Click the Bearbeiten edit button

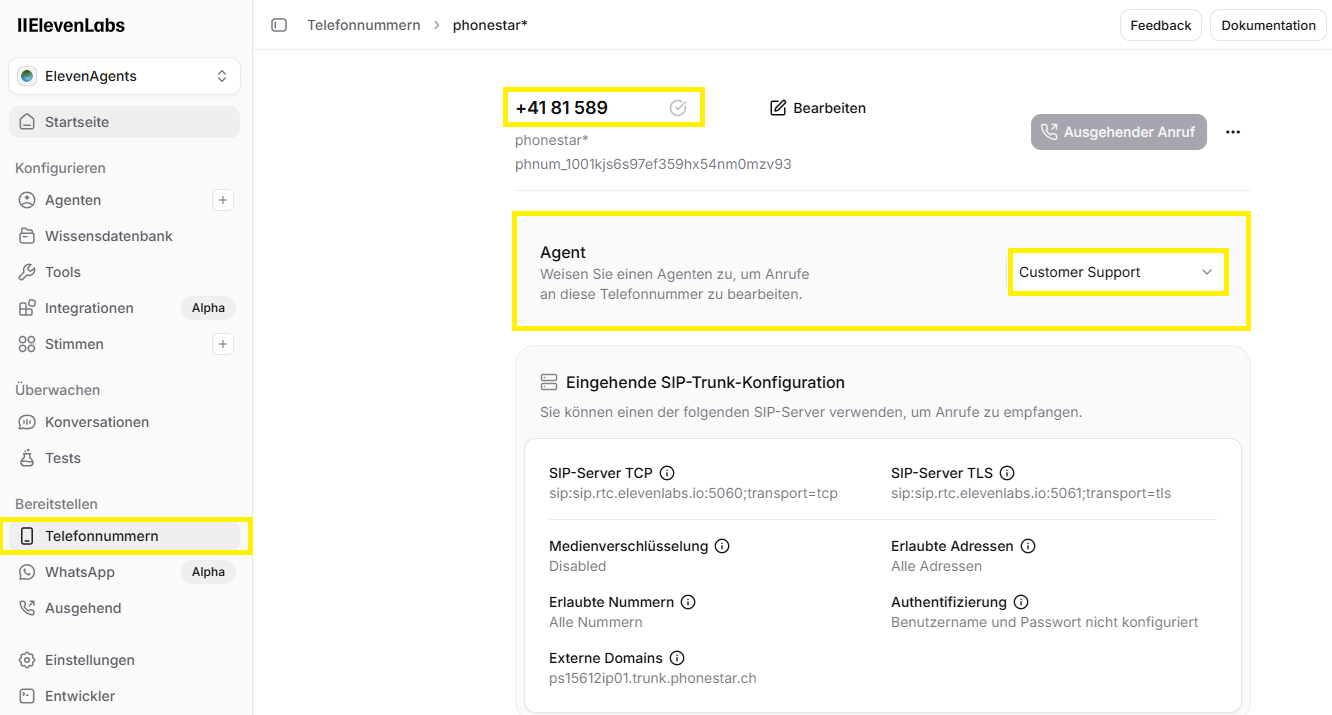point(818,108)
